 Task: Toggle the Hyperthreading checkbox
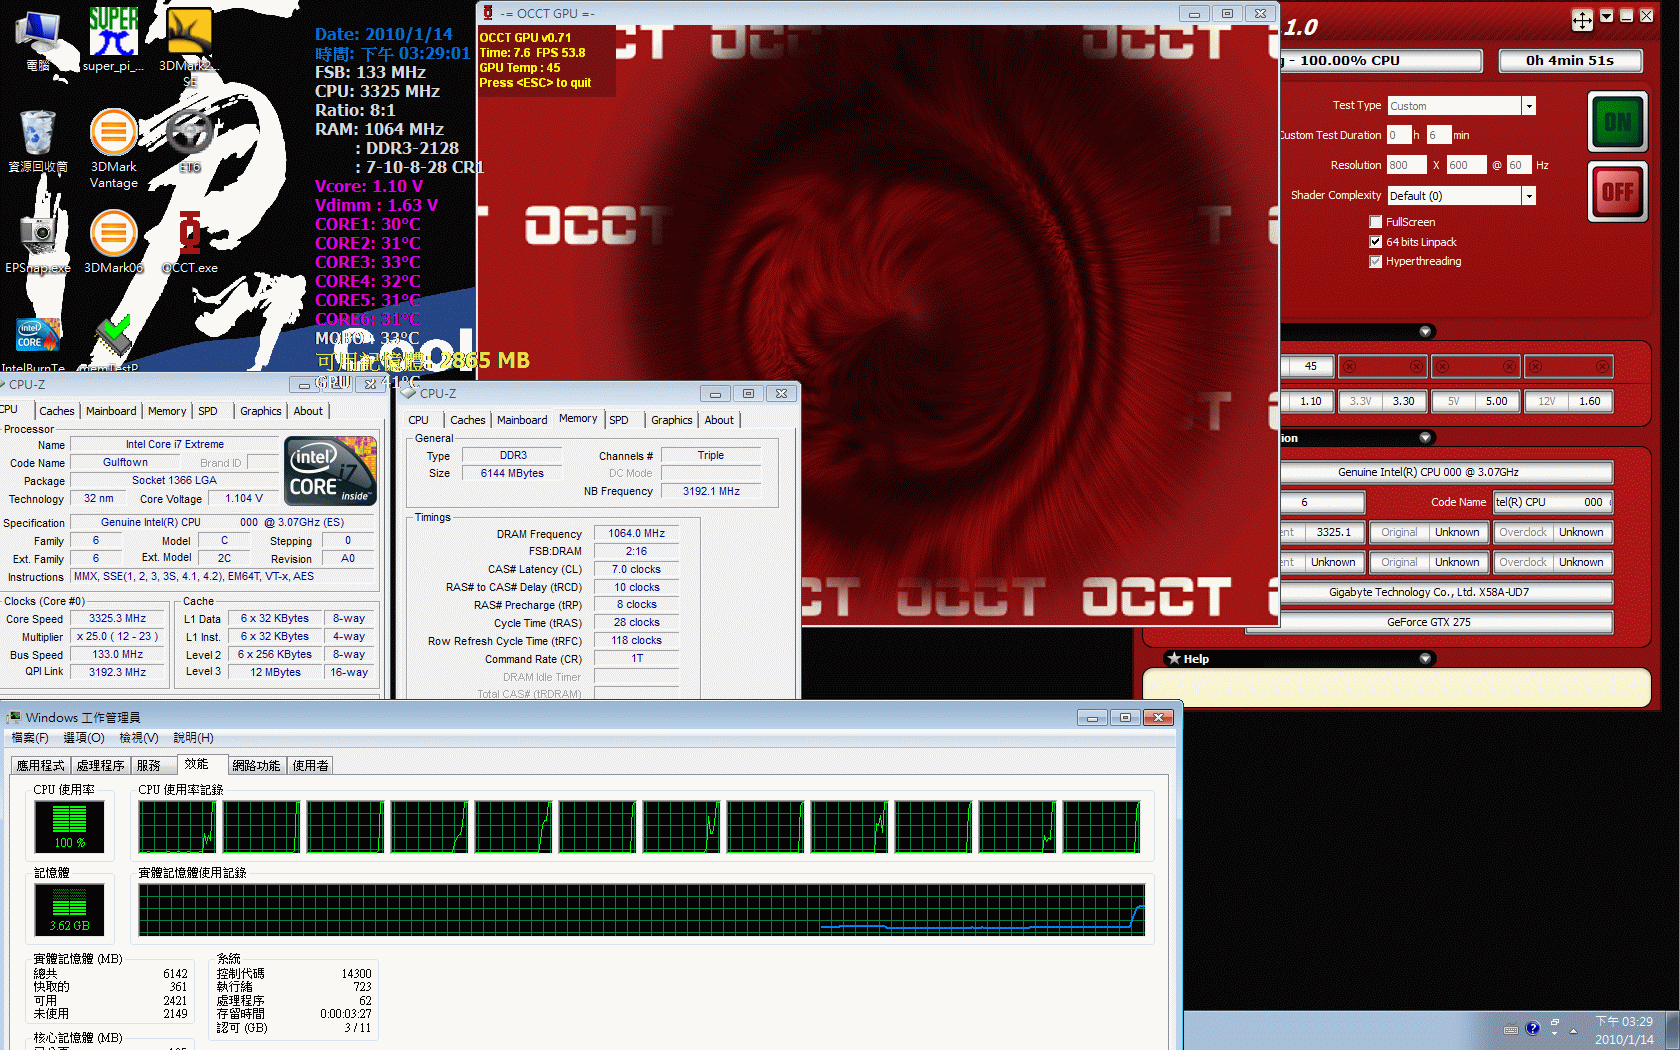1376,262
